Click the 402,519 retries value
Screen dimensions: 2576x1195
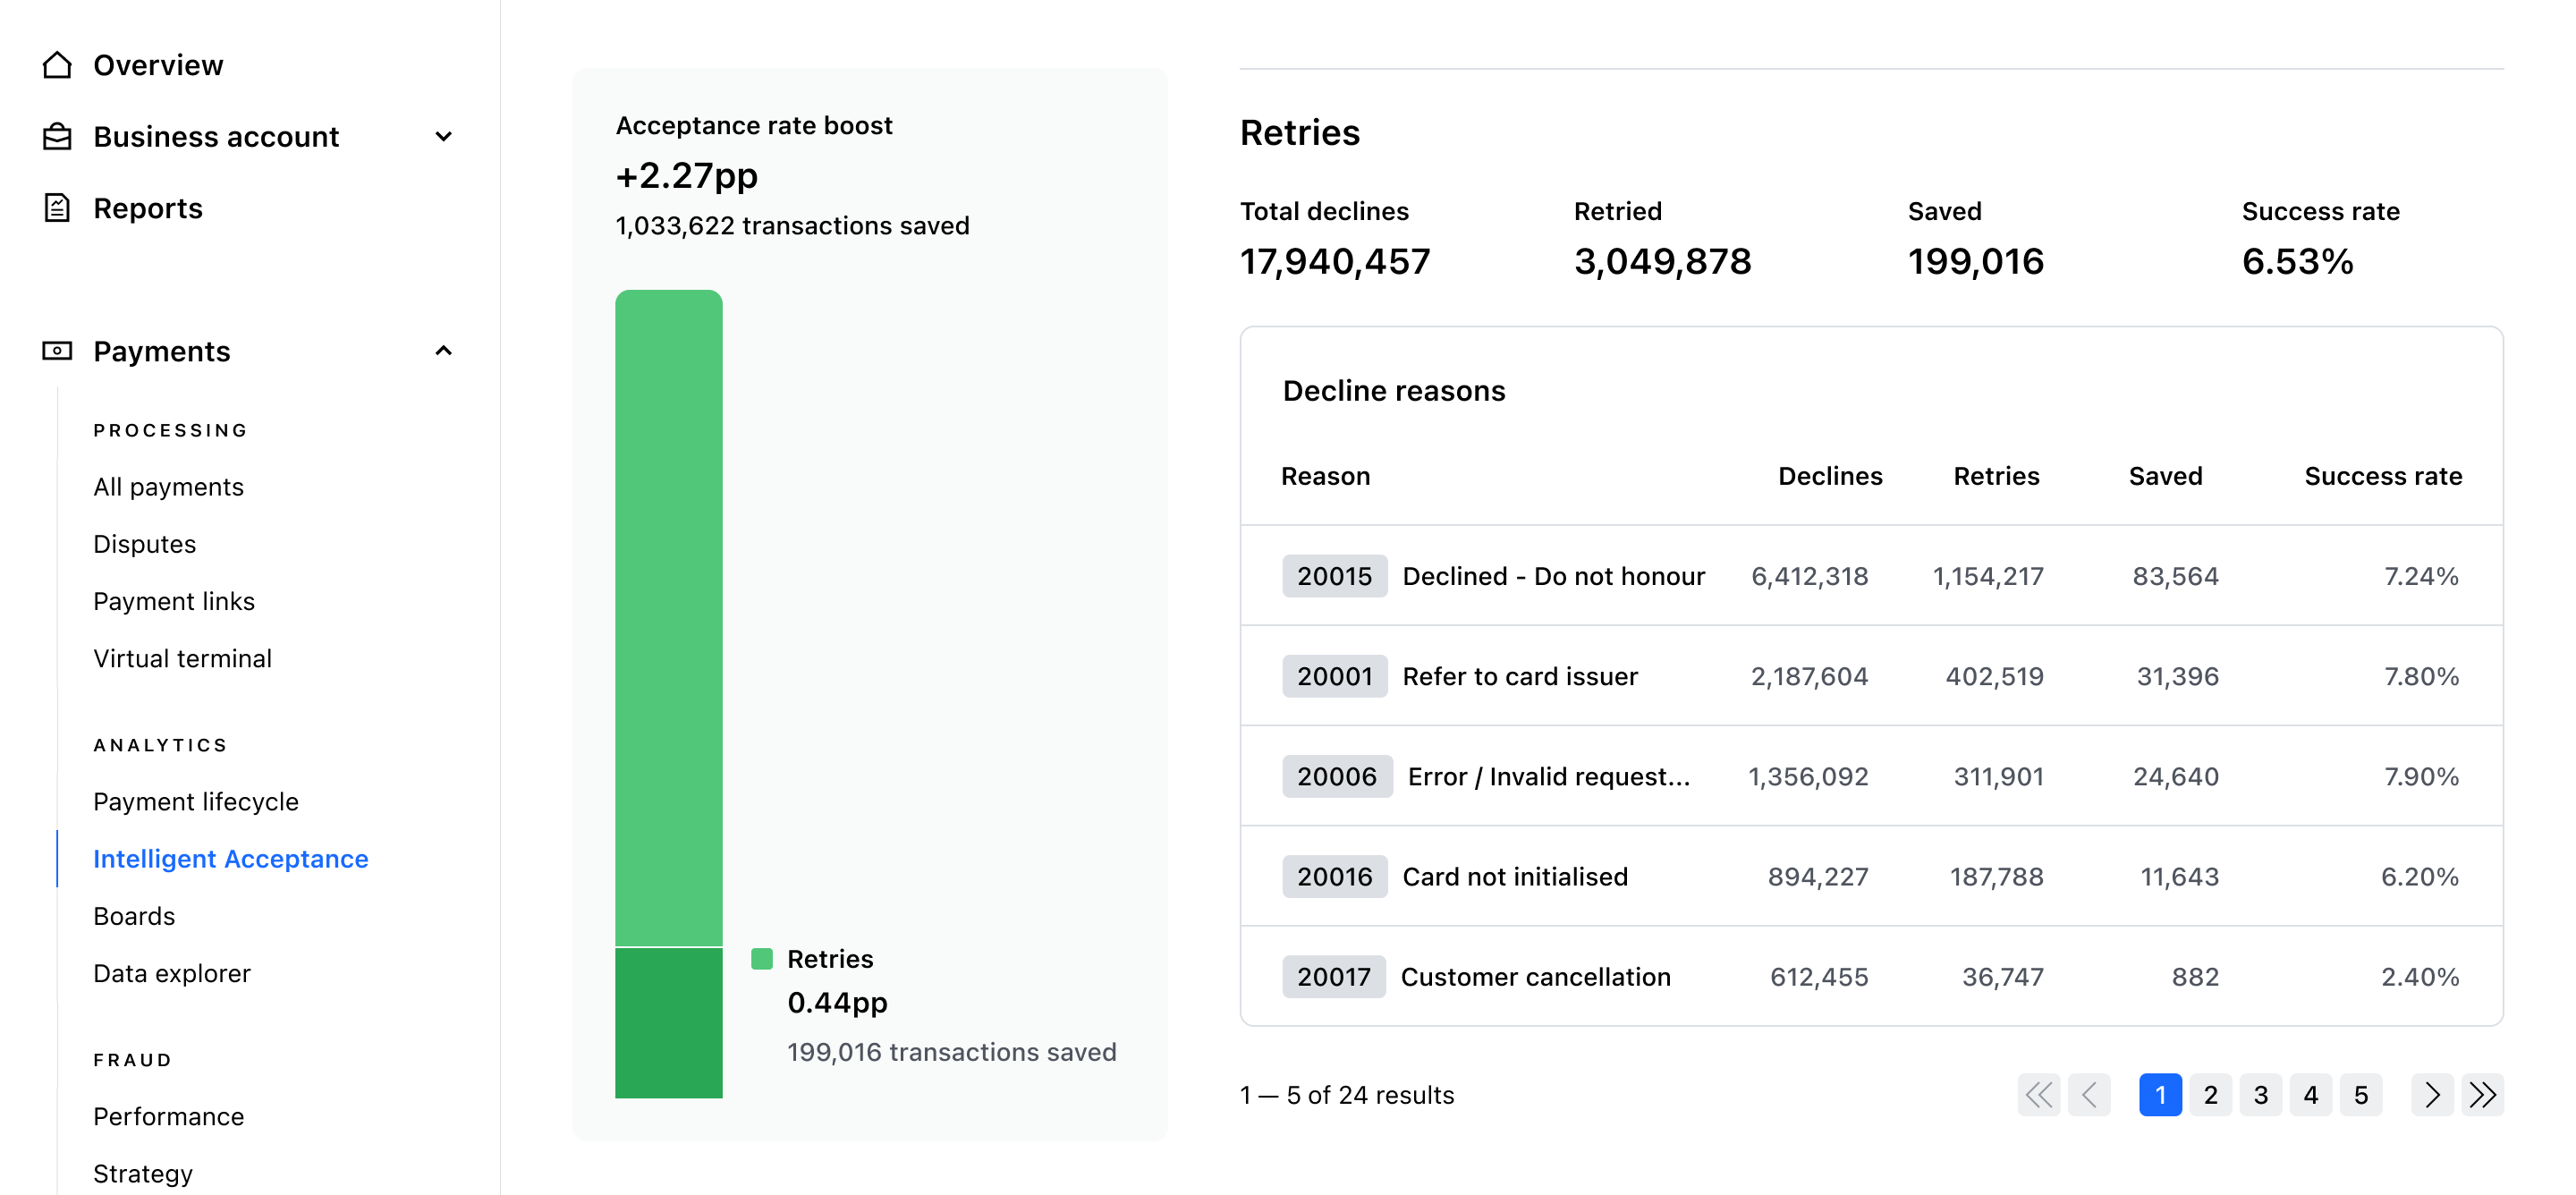1994,676
